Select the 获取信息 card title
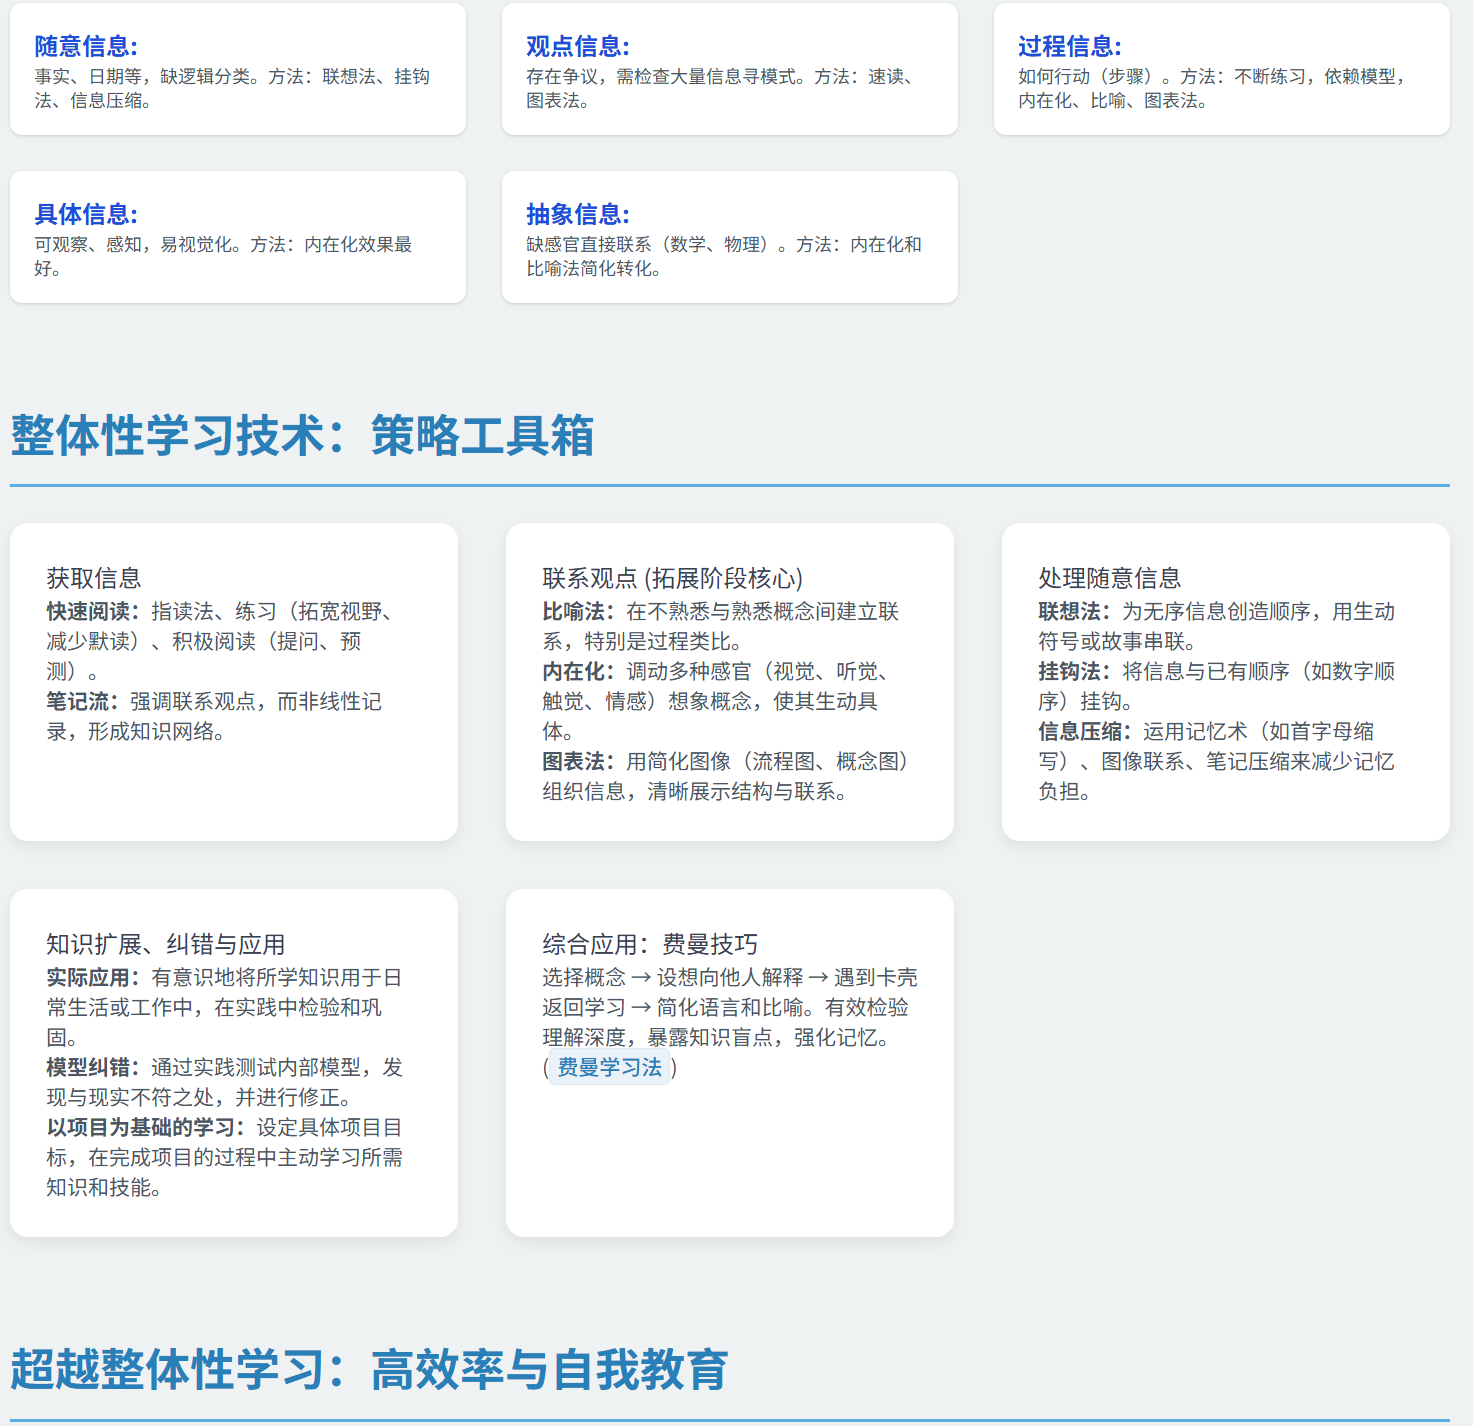Image resolution: width=1473 pixels, height=1426 pixels. (x=94, y=578)
